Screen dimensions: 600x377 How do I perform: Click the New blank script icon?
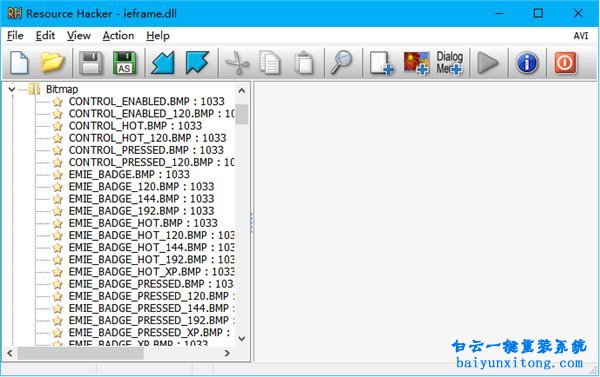(x=19, y=62)
